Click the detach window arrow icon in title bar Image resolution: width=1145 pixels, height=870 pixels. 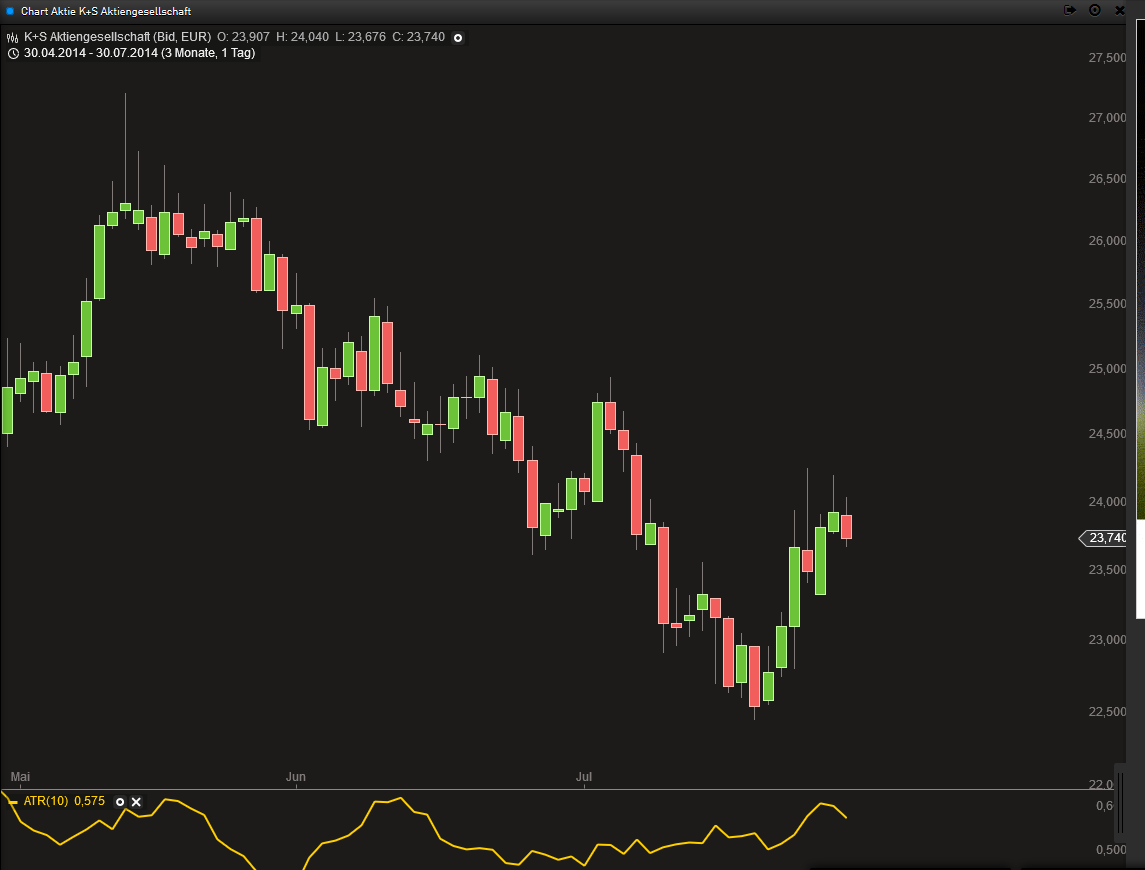coord(1070,10)
